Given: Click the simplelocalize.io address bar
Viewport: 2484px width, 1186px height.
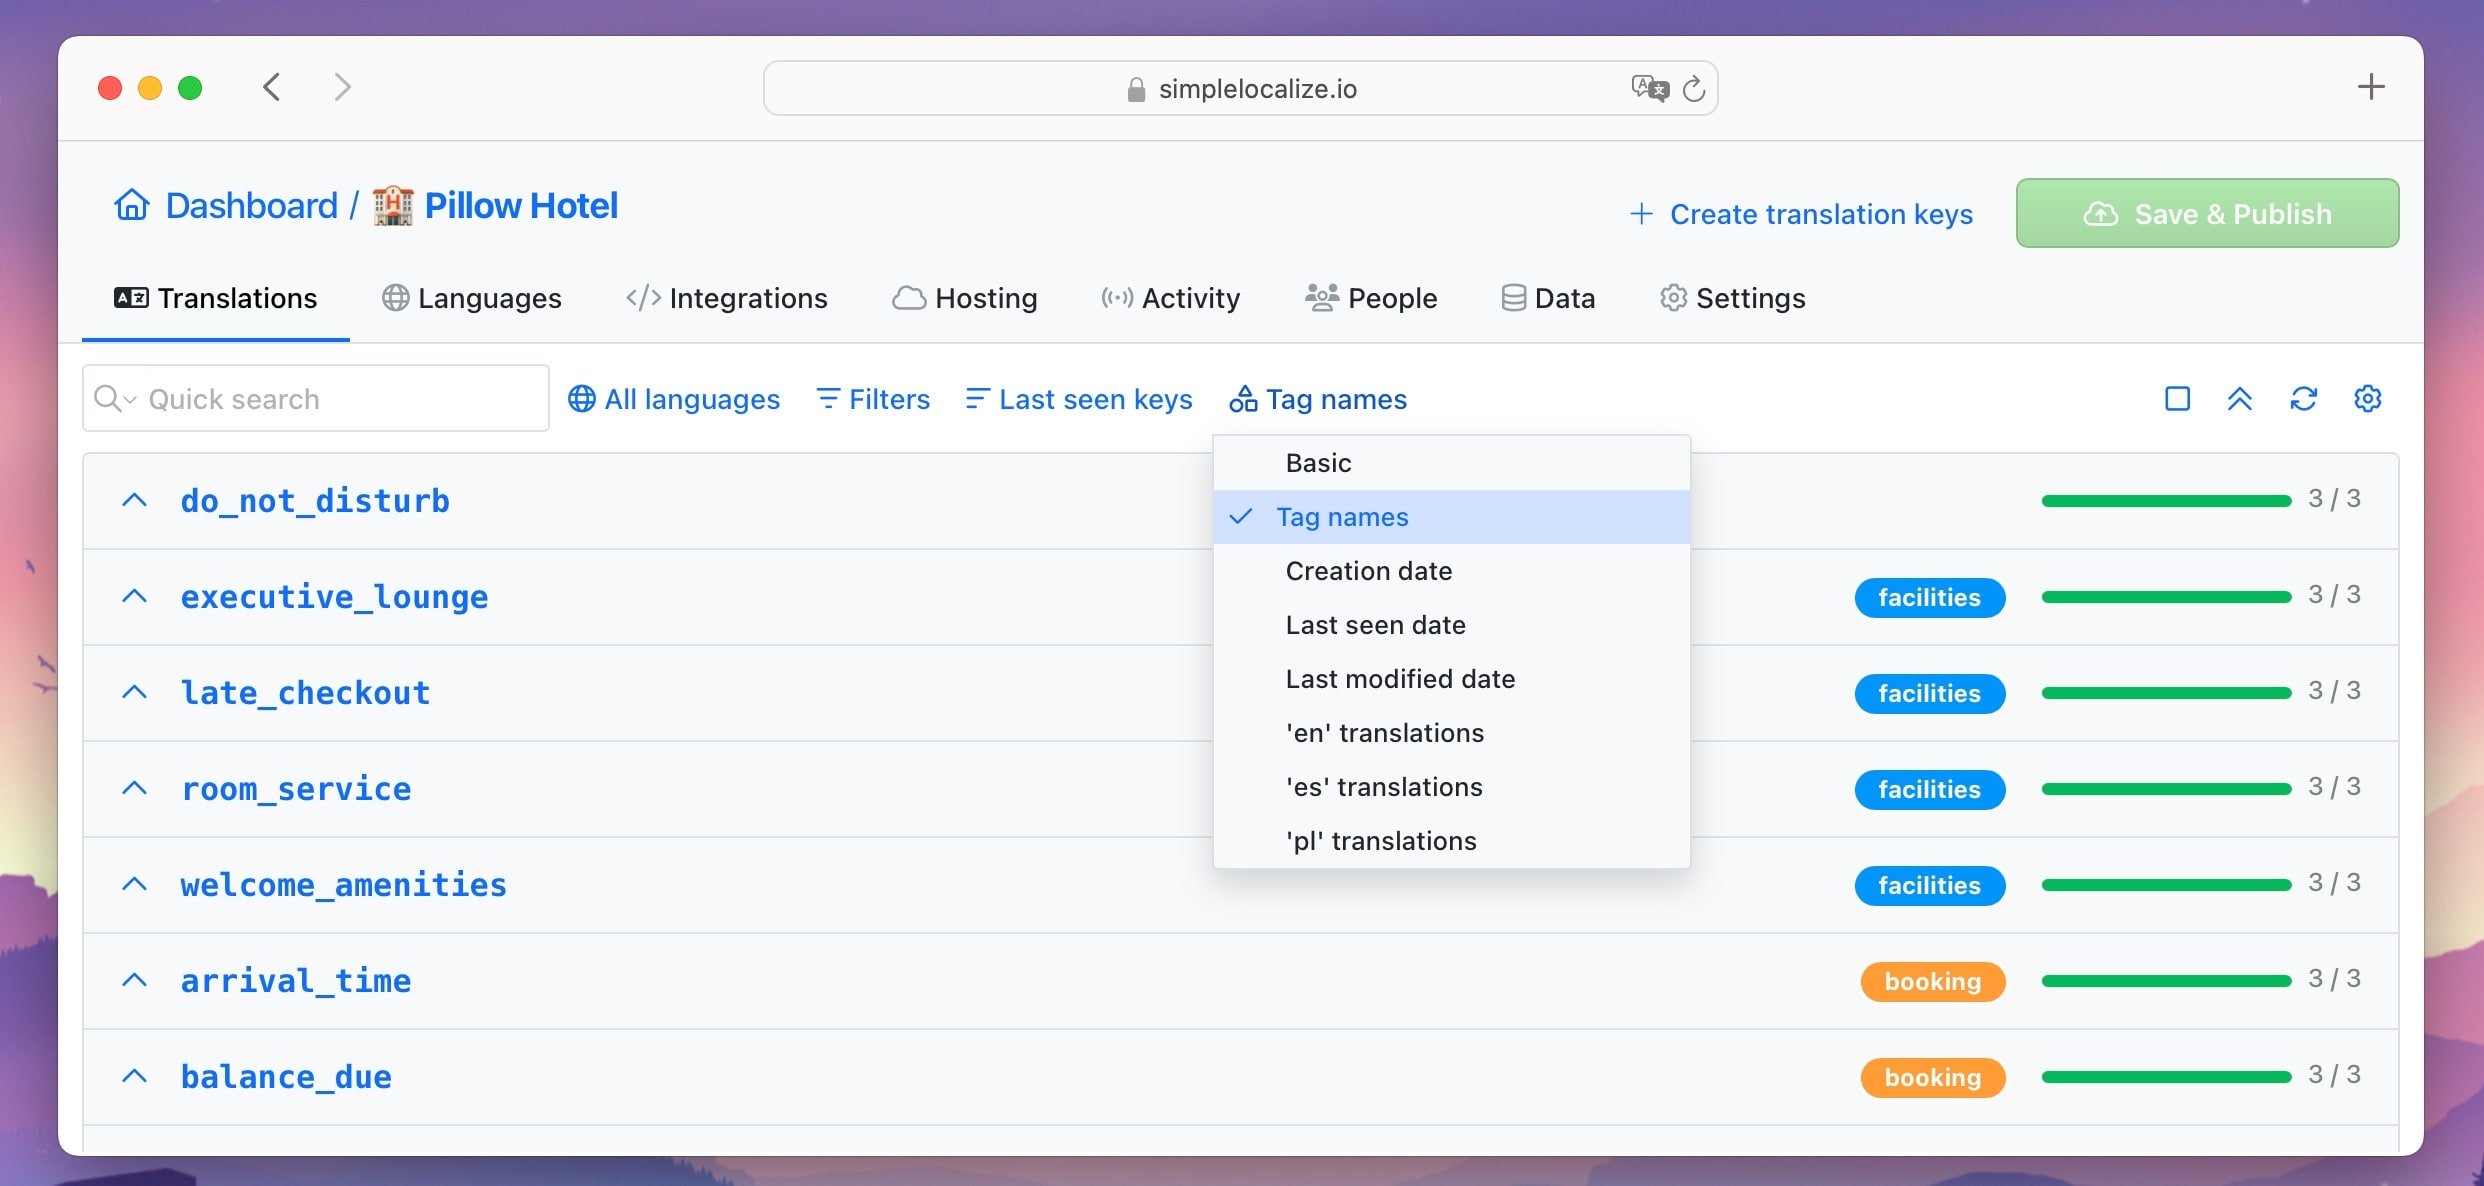Looking at the screenshot, I should 1240,88.
